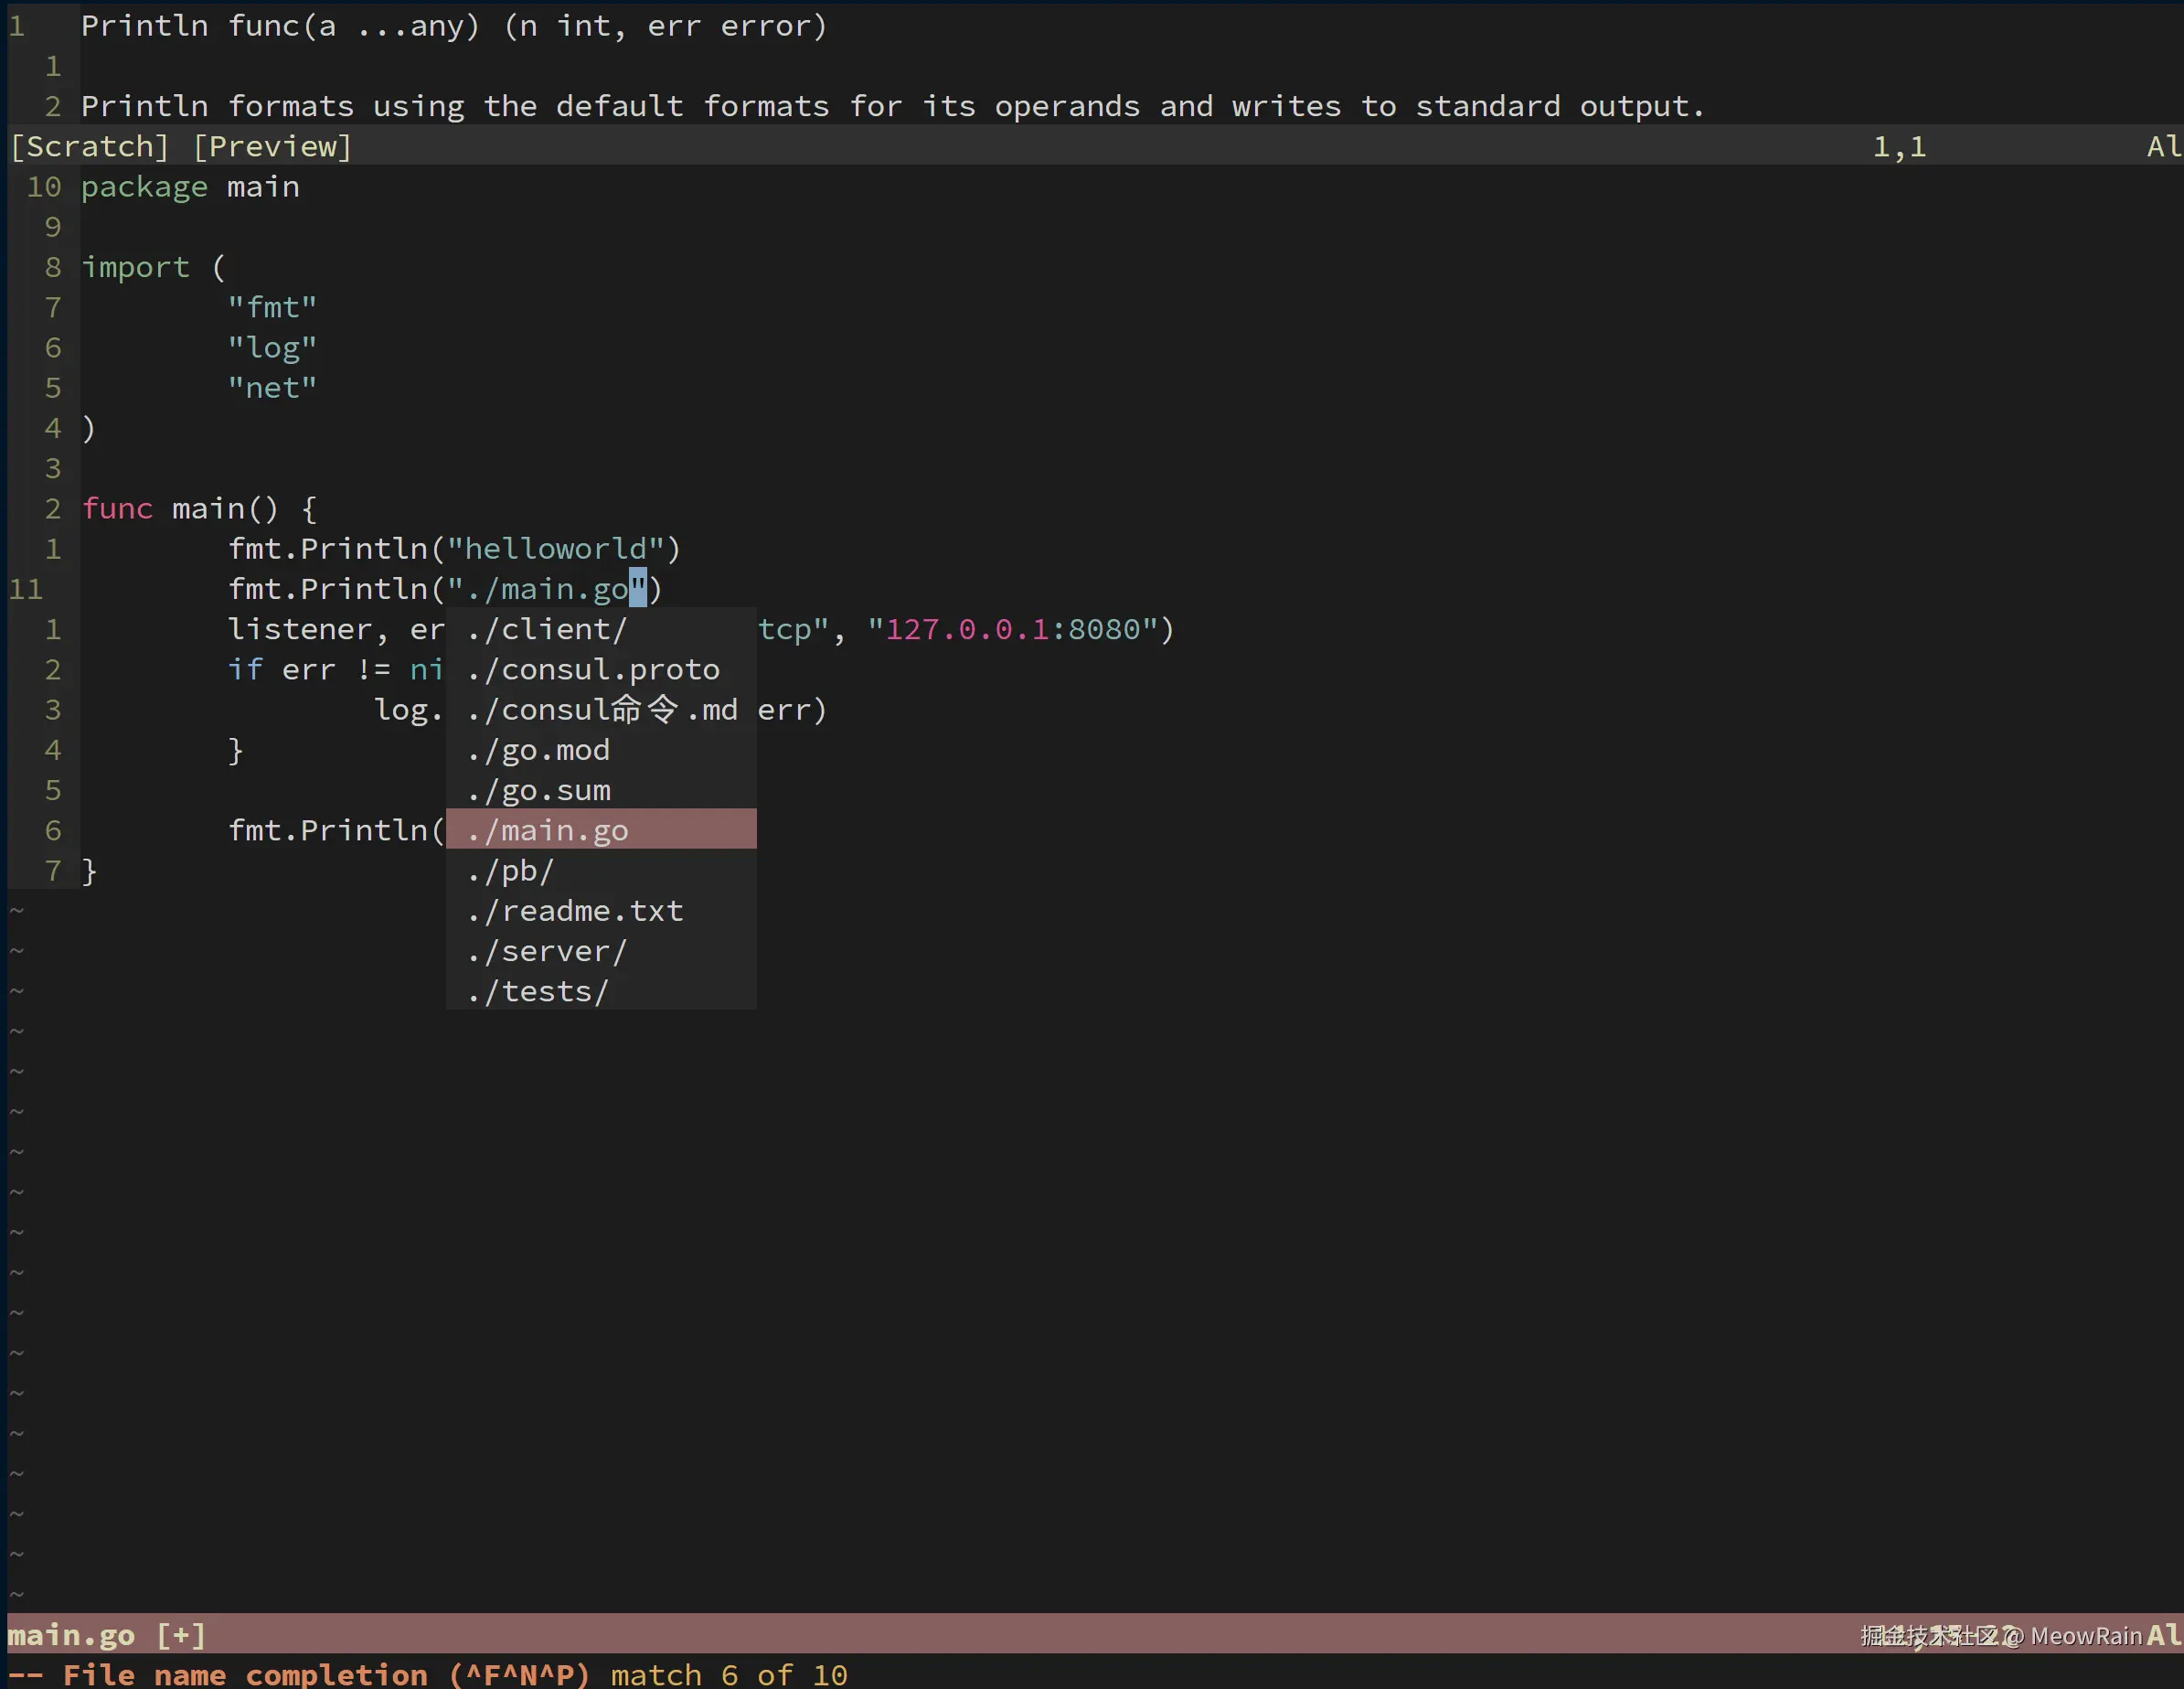Pick ./consul命令.md from completion list
The width and height of the screenshot is (2184, 1689).
(602, 710)
